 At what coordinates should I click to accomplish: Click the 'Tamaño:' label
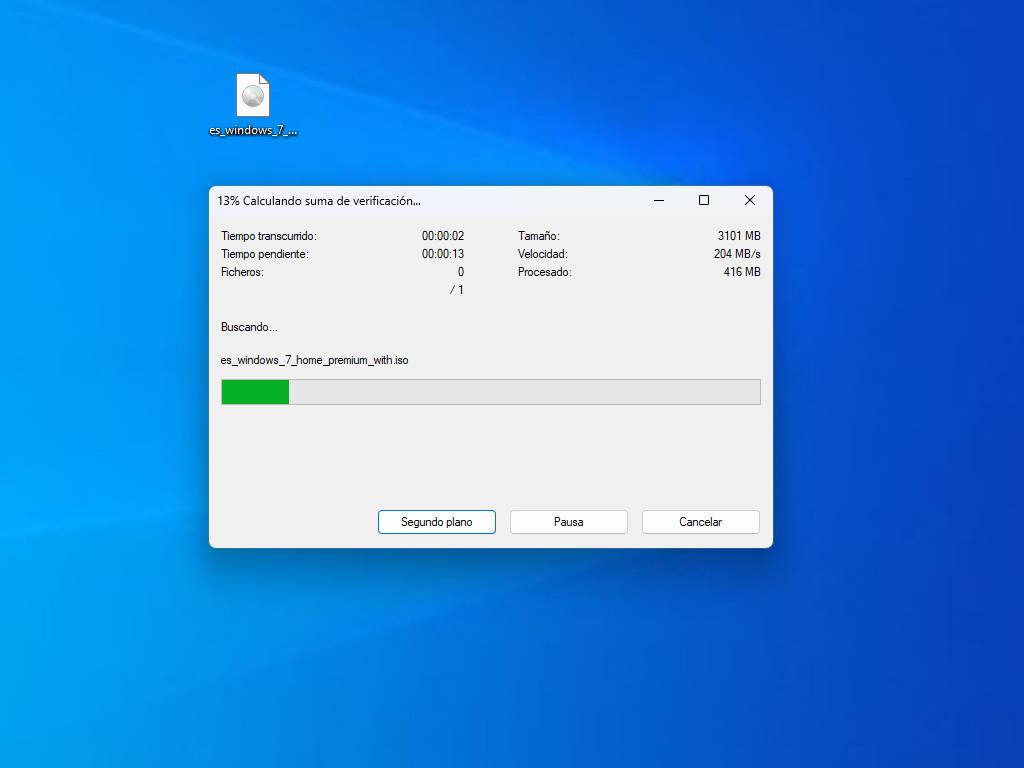click(539, 236)
